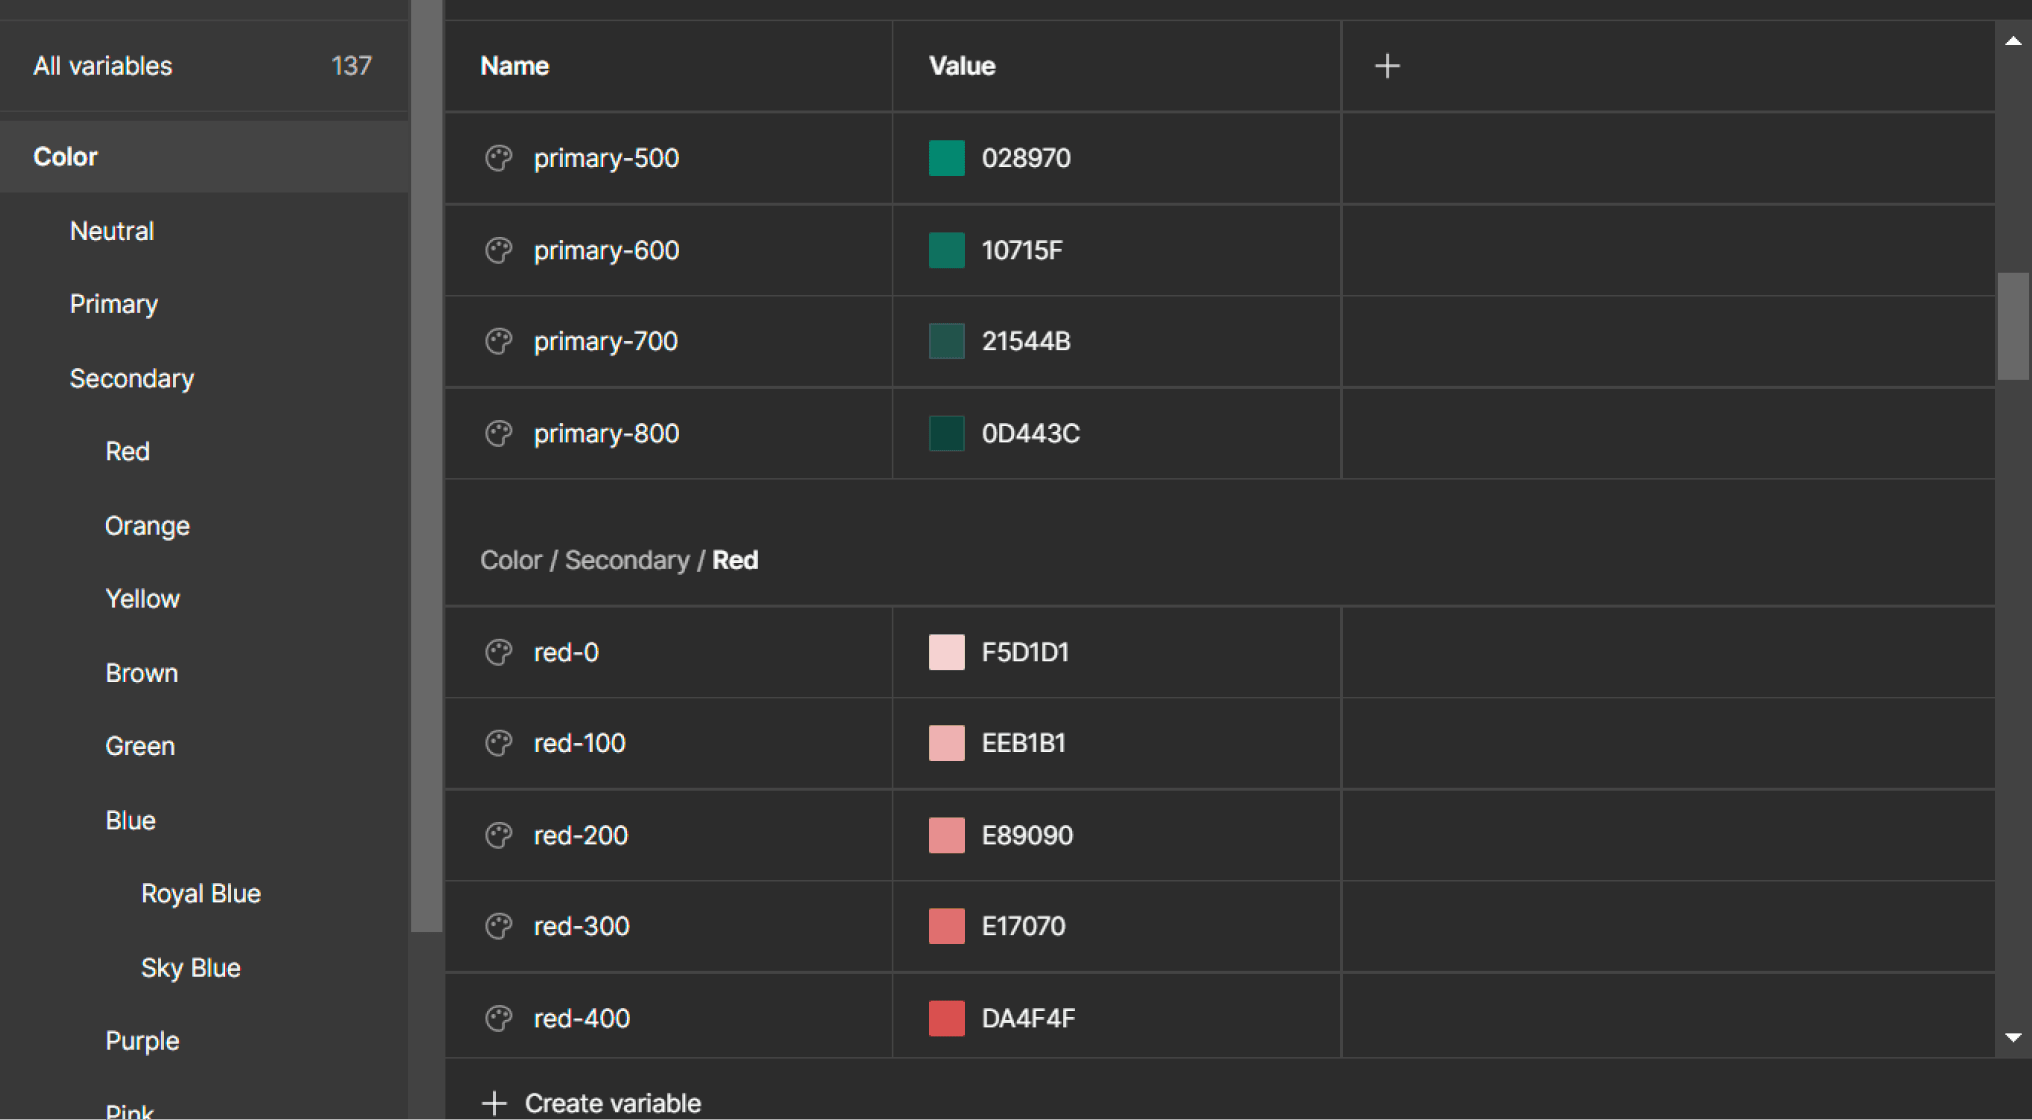Click the palette icon next to red-300
Screen dimensions: 2032x1120
[x=498, y=926]
